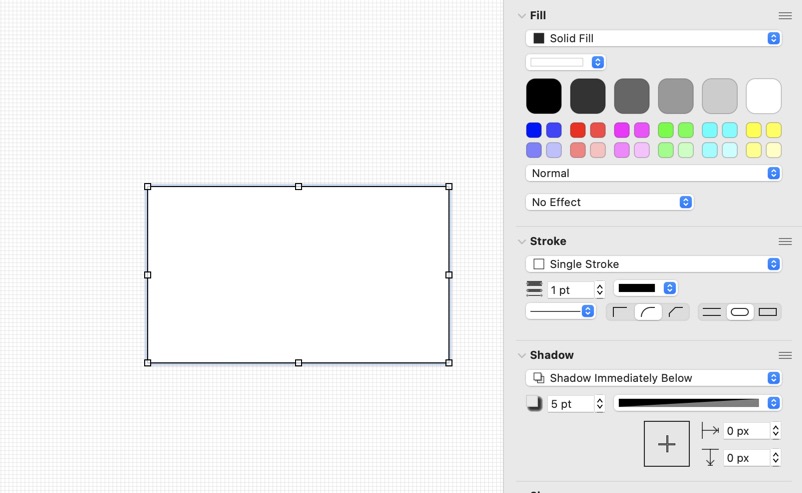Pick the pure blue color swatch
802x493 pixels.
coord(533,130)
